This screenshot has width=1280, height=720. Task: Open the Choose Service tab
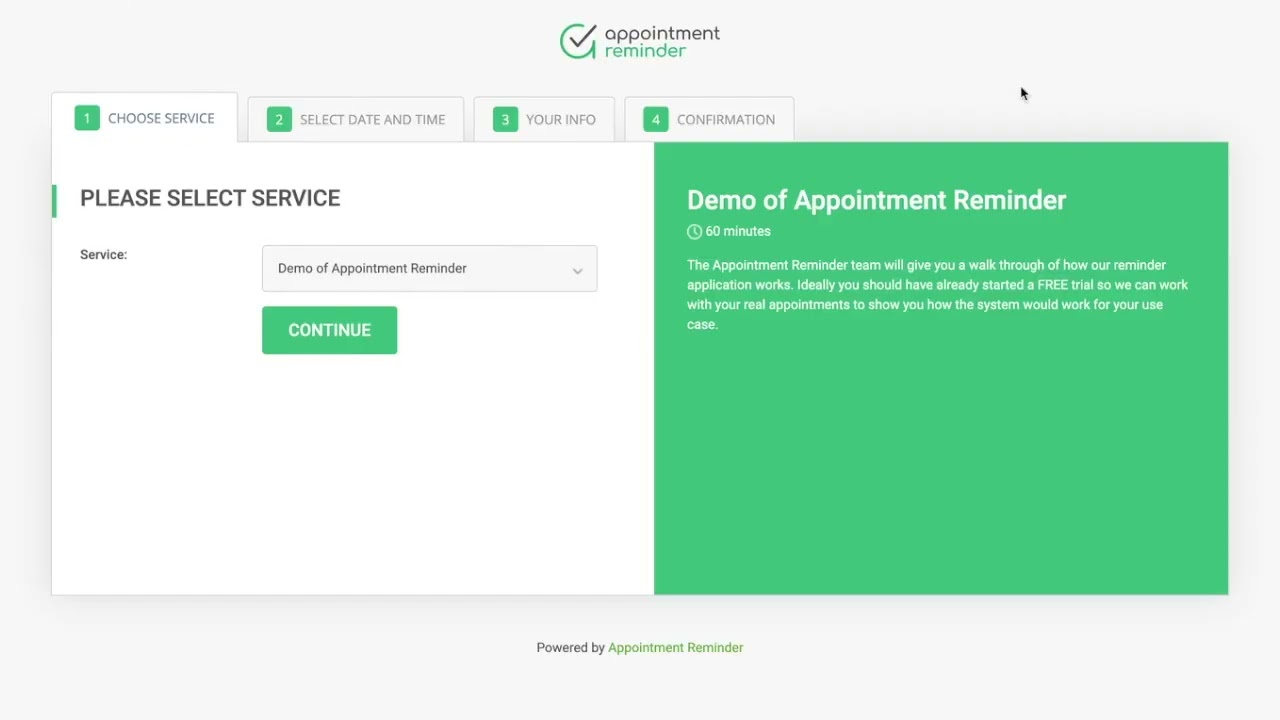click(x=145, y=118)
